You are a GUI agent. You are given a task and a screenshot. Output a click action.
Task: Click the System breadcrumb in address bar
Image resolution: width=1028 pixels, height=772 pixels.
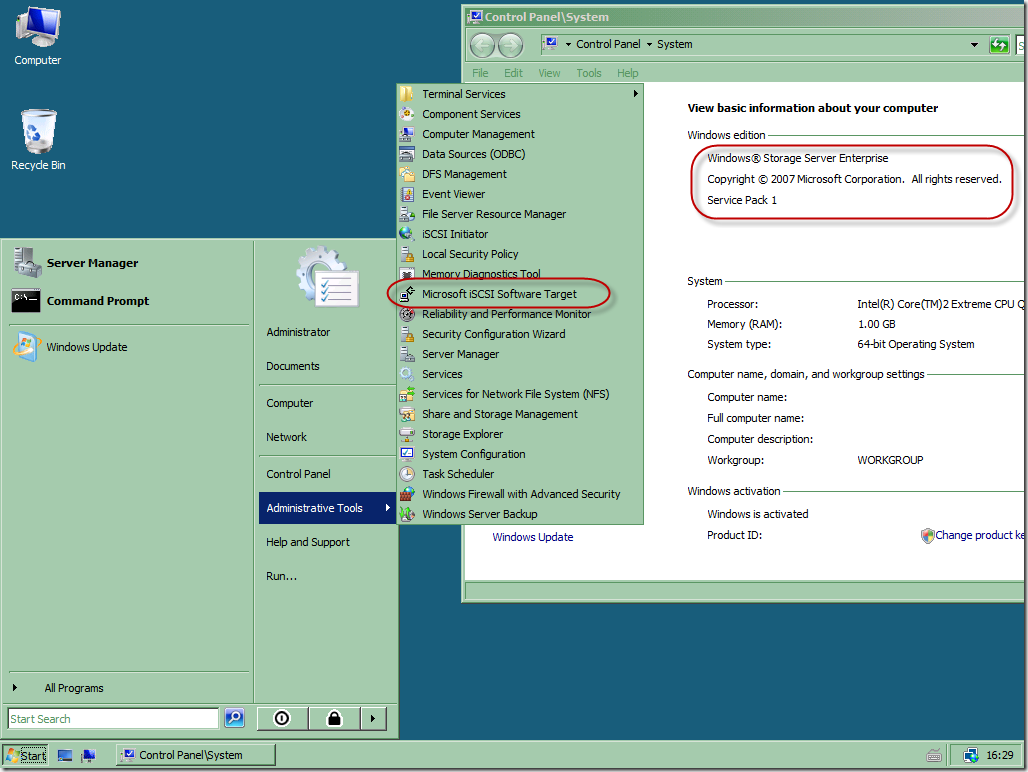pos(675,44)
